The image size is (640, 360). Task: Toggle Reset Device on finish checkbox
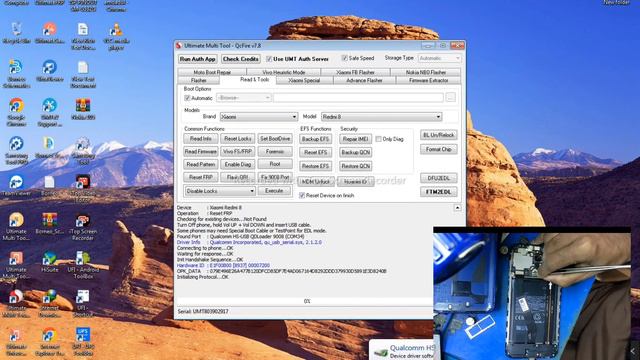(302, 196)
